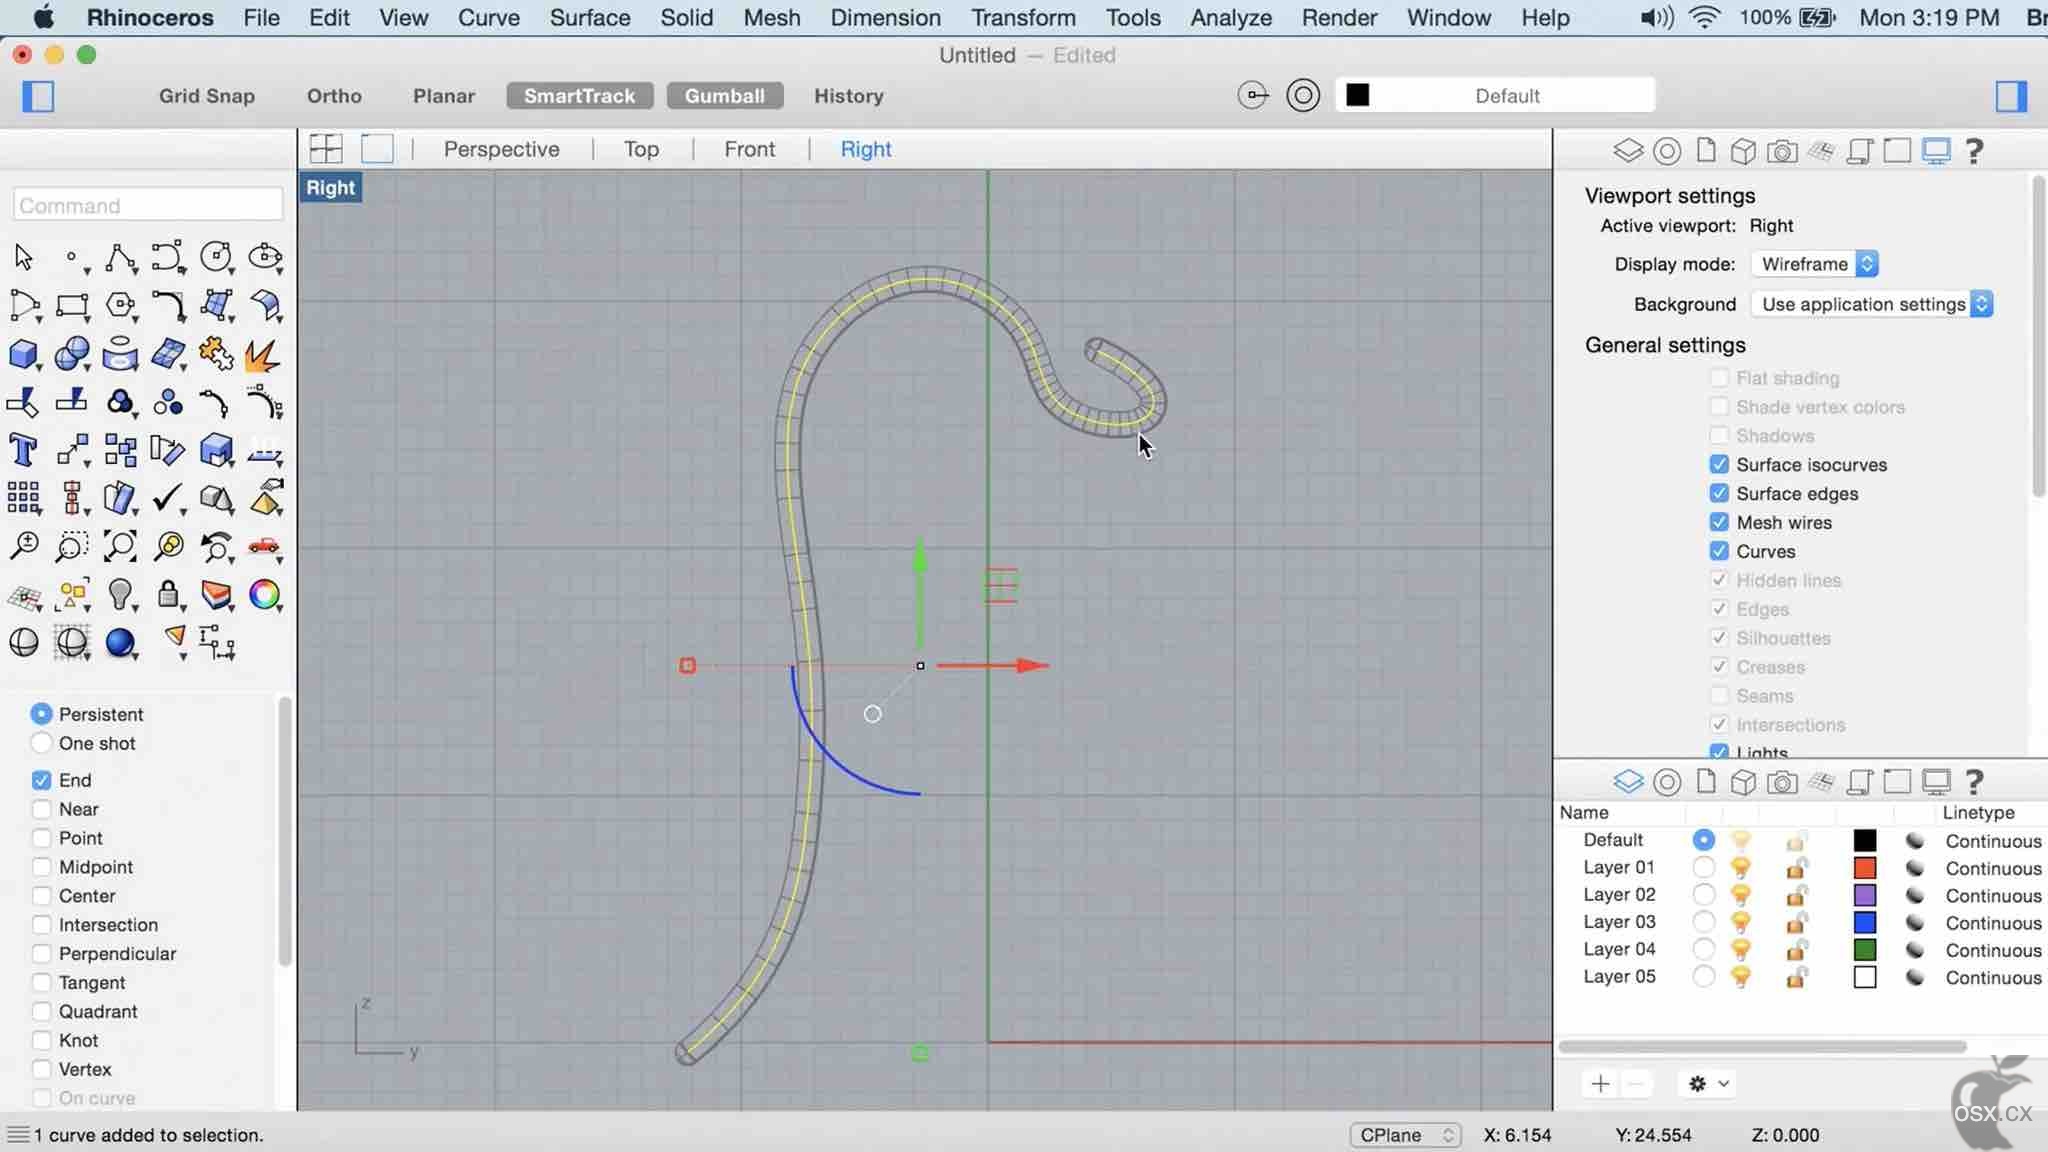
Task: Toggle Gumball off
Action: coord(724,96)
